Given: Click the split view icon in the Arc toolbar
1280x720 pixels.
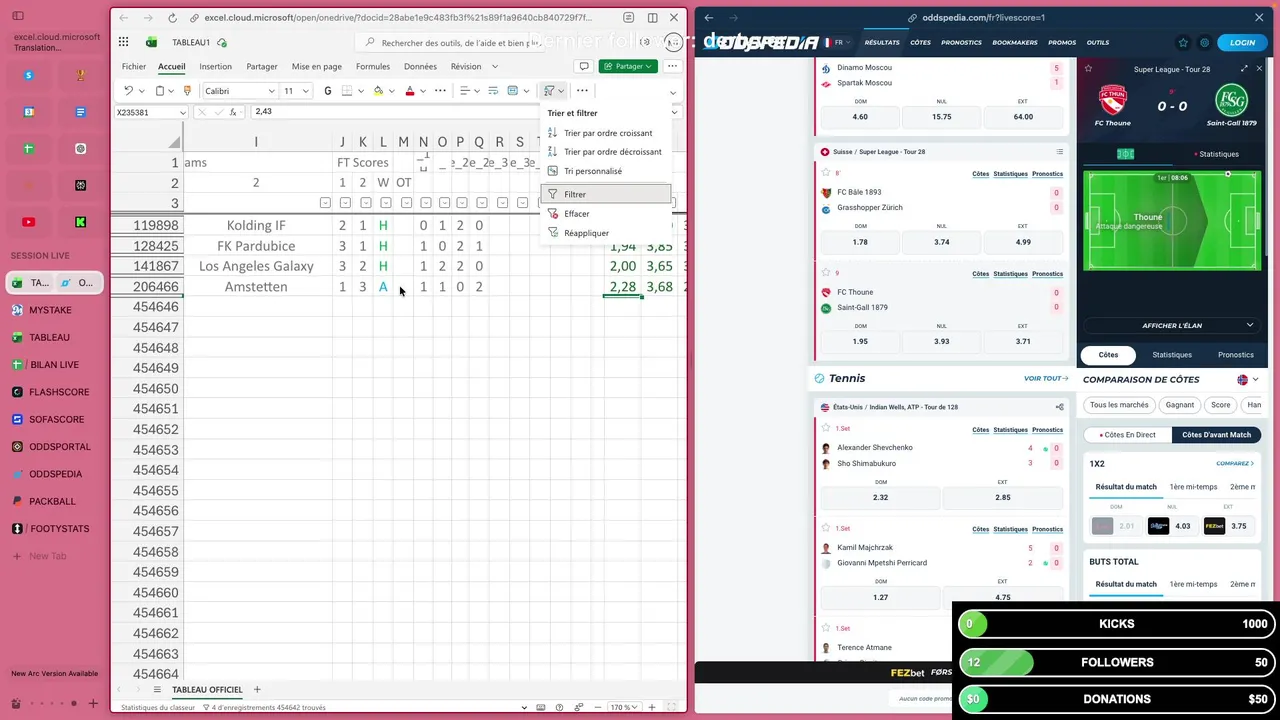Looking at the screenshot, I should click(653, 18).
